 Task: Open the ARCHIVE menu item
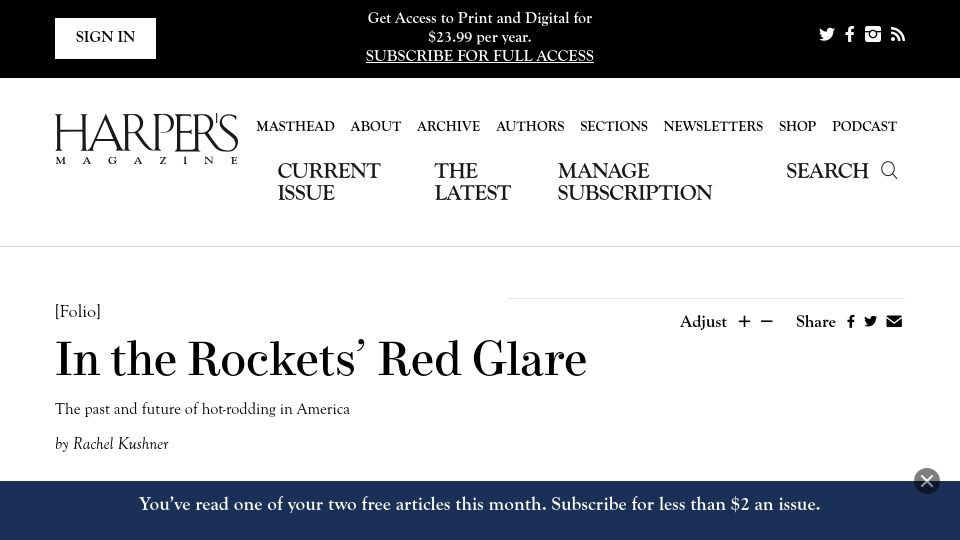pos(448,126)
